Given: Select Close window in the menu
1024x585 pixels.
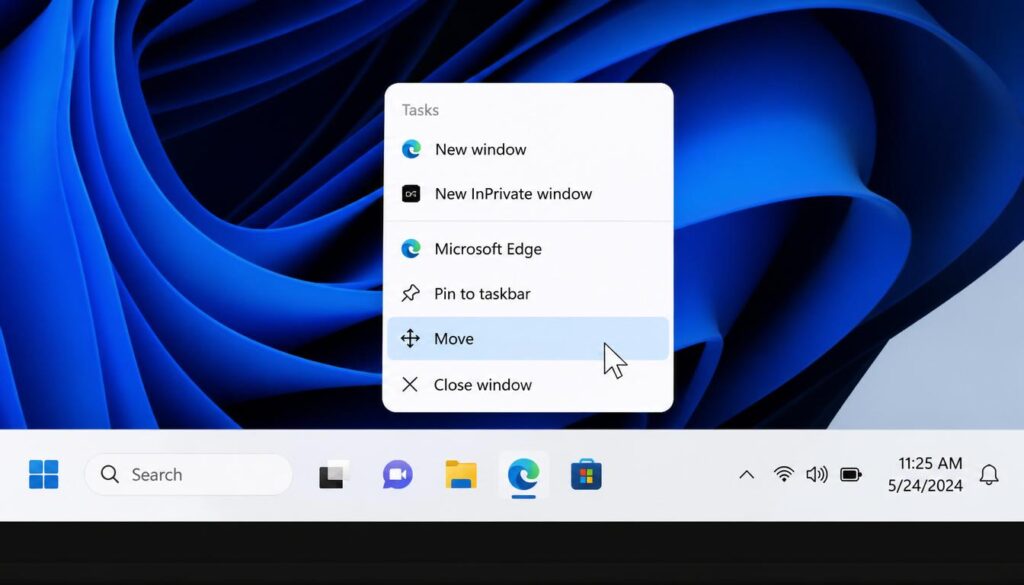Looking at the screenshot, I should point(528,385).
